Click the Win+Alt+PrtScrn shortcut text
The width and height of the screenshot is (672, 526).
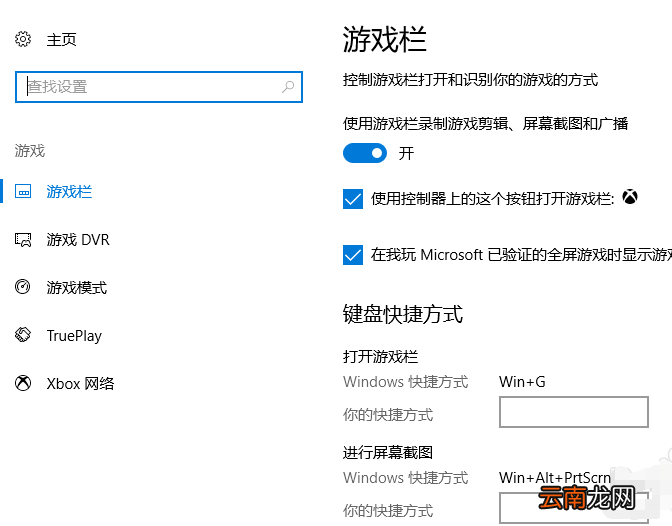[555, 478]
